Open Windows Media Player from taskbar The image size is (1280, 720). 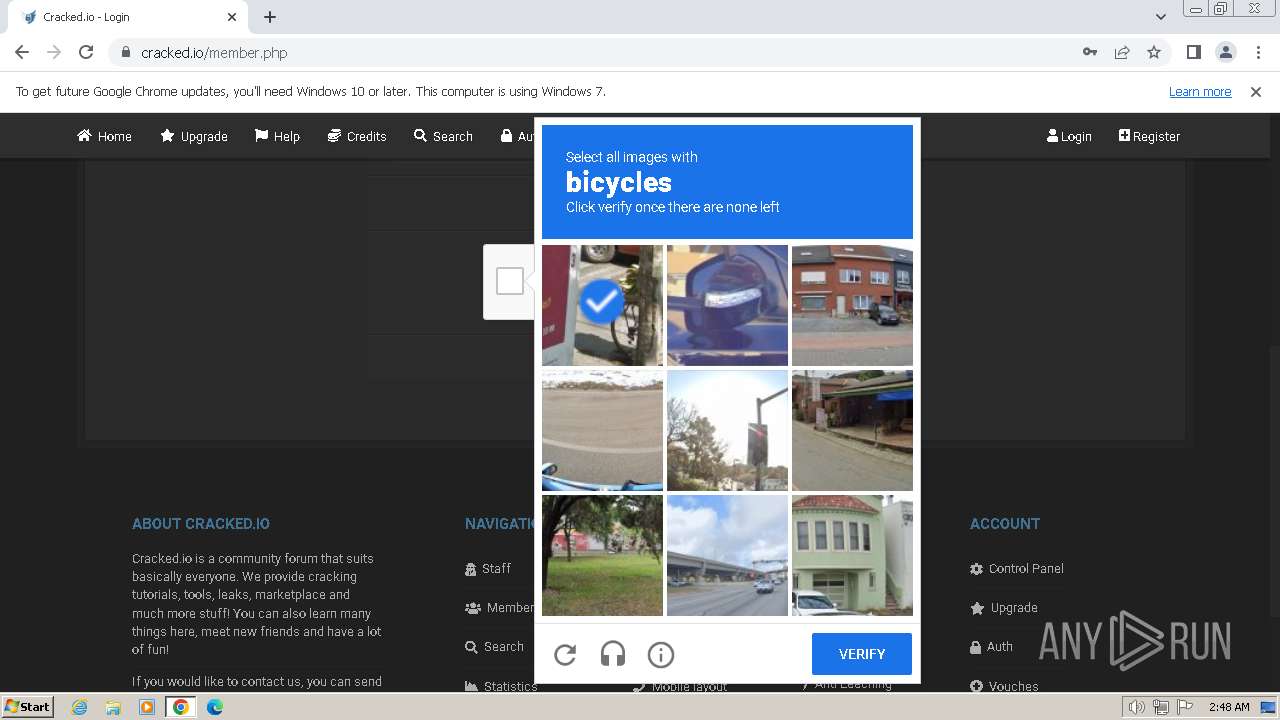[x=147, y=707]
